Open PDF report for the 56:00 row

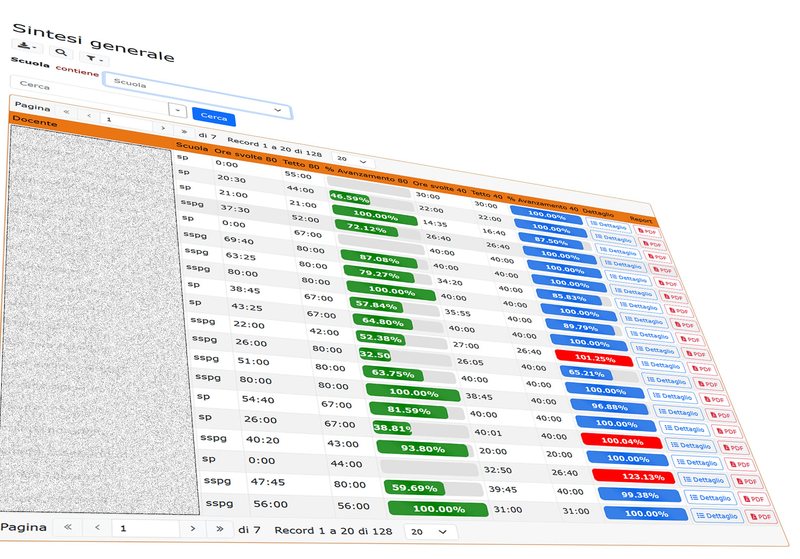[x=759, y=517]
